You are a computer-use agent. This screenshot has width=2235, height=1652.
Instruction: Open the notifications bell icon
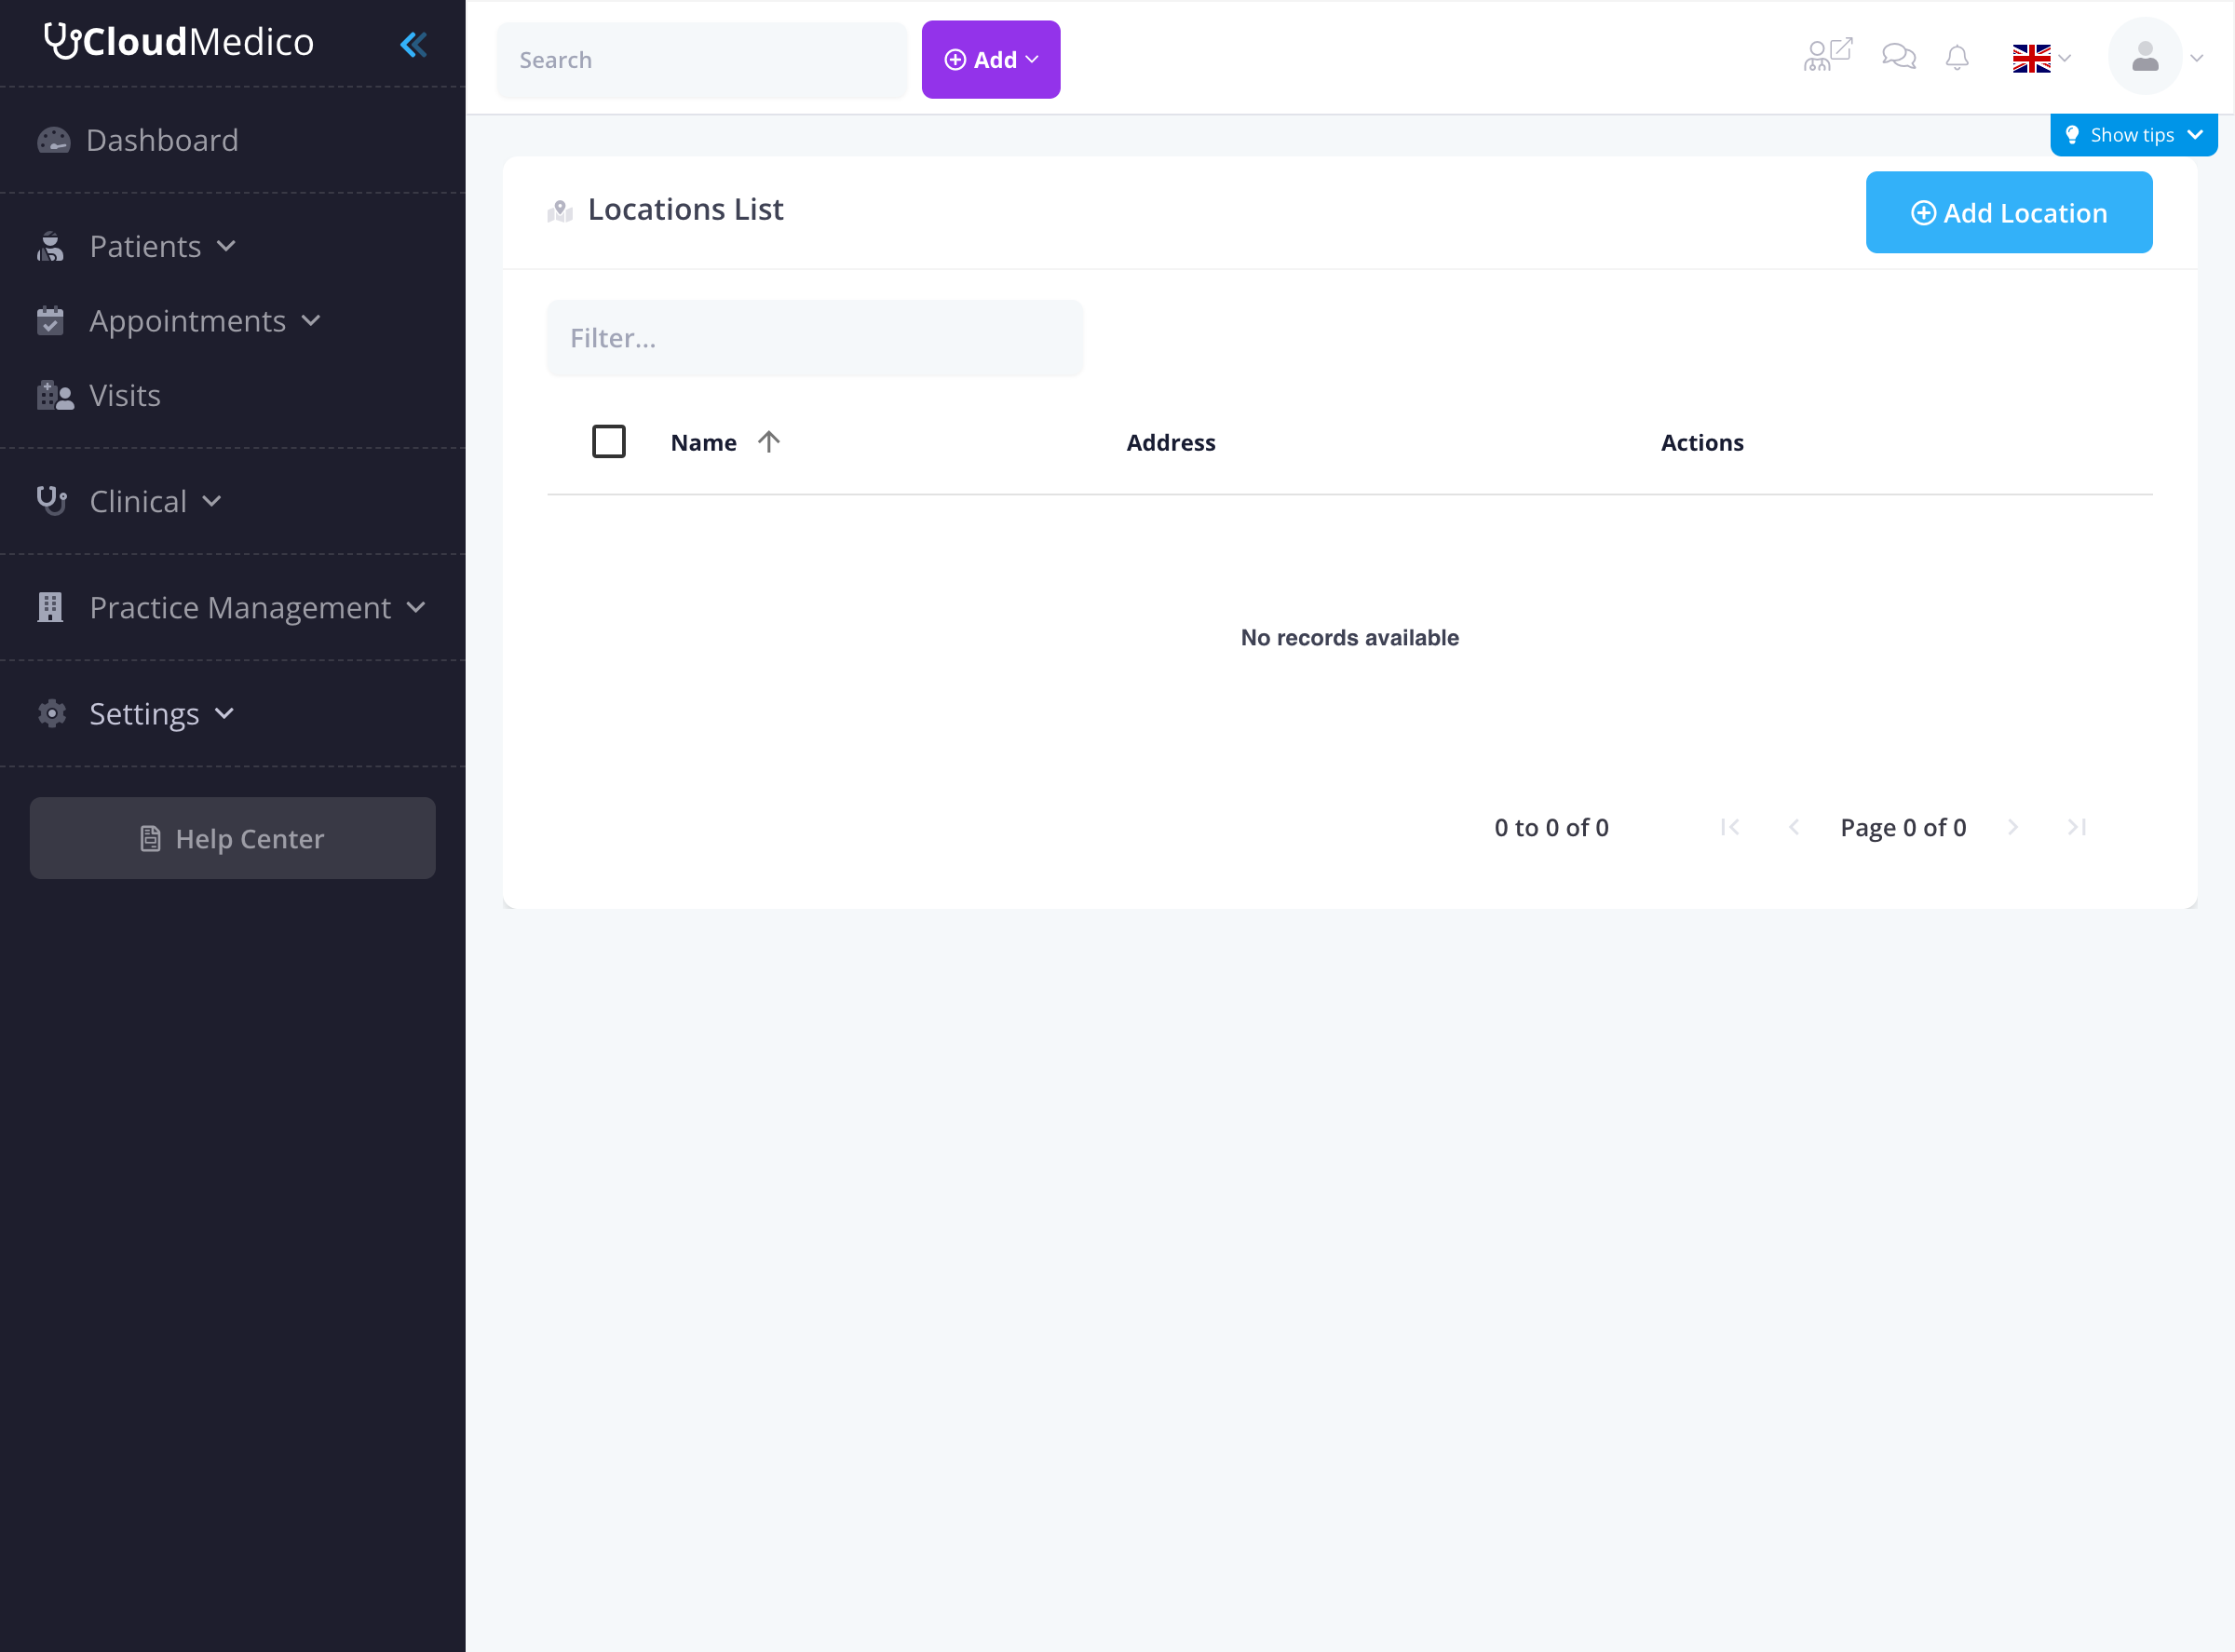[x=1957, y=58]
